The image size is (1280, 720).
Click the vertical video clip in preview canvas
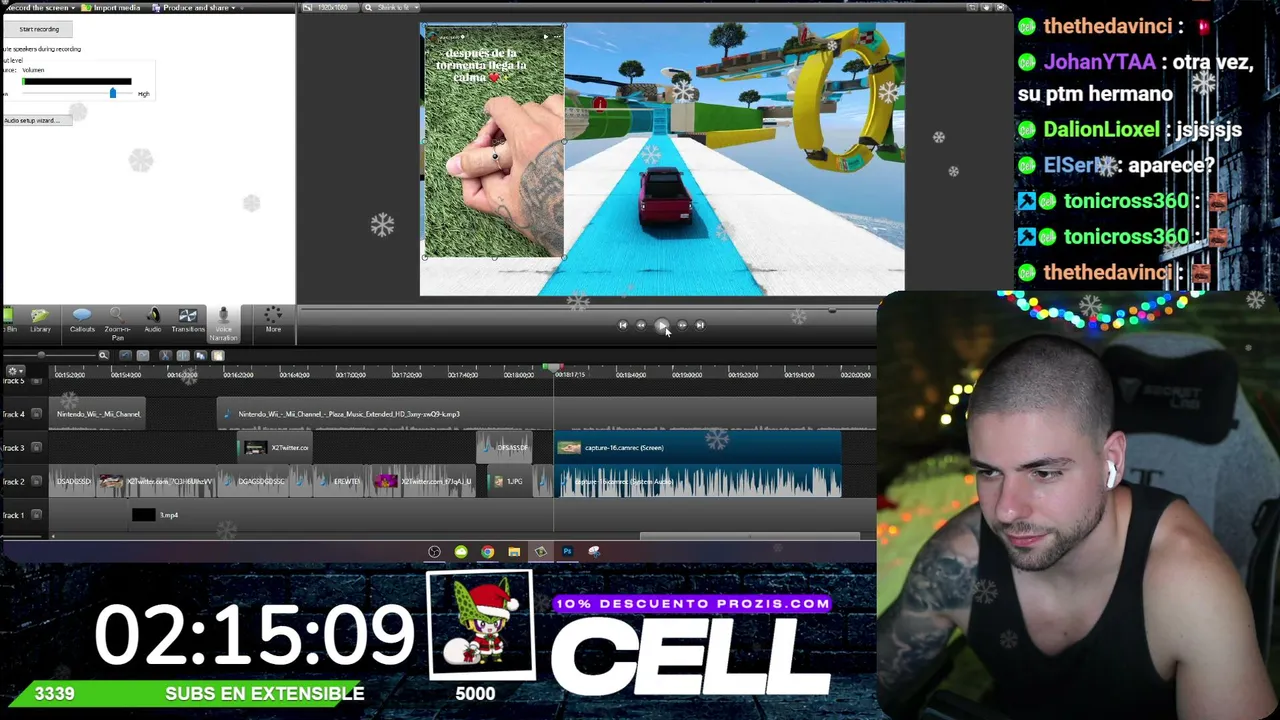(x=493, y=142)
